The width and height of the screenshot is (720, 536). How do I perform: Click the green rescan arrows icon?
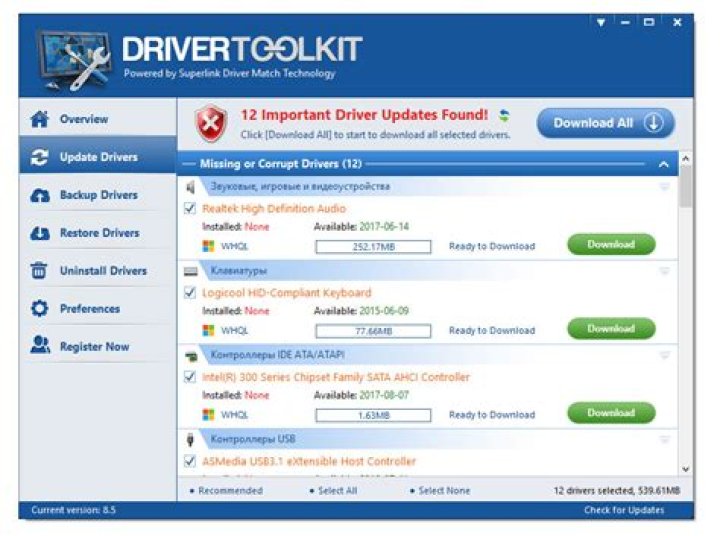[504, 115]
